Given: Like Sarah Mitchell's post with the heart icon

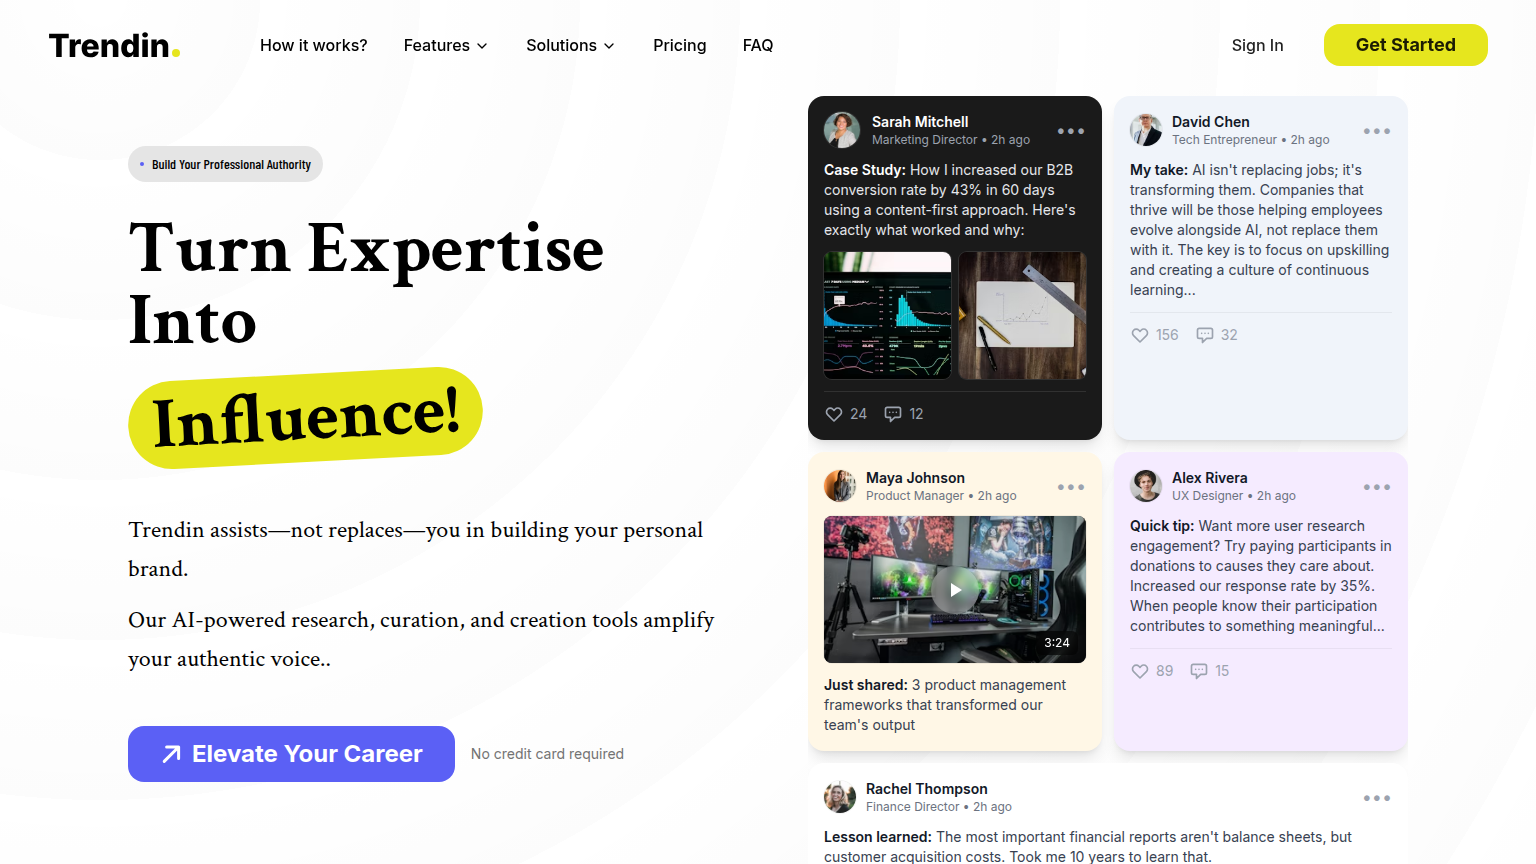Looking at the screenshot, I should click(x=834, y=414).
